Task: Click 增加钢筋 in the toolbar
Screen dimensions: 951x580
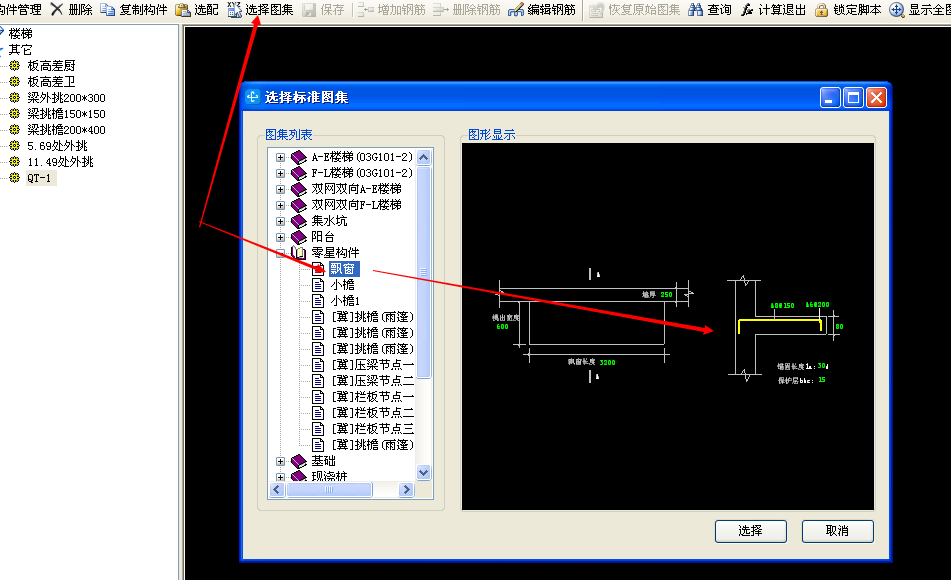Action: click(x=392, y=10)
